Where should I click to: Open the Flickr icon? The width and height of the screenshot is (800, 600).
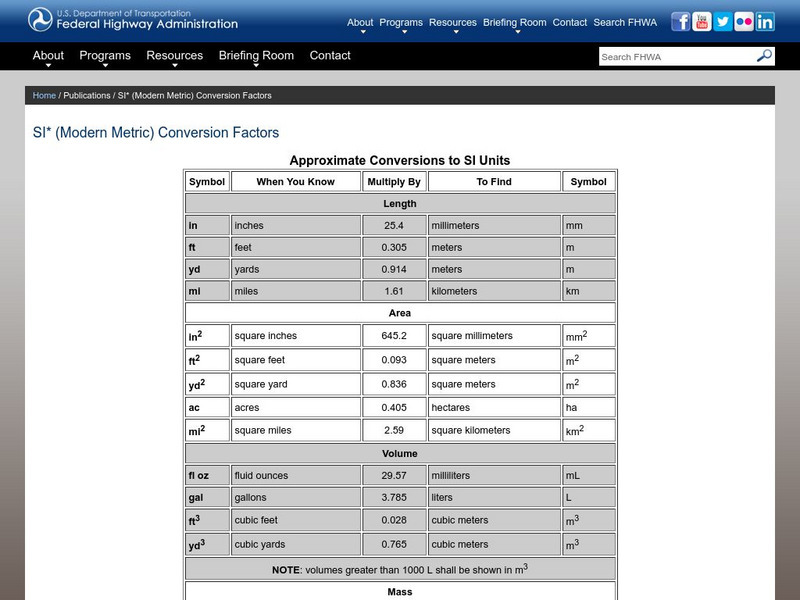(x=744, y=22)
